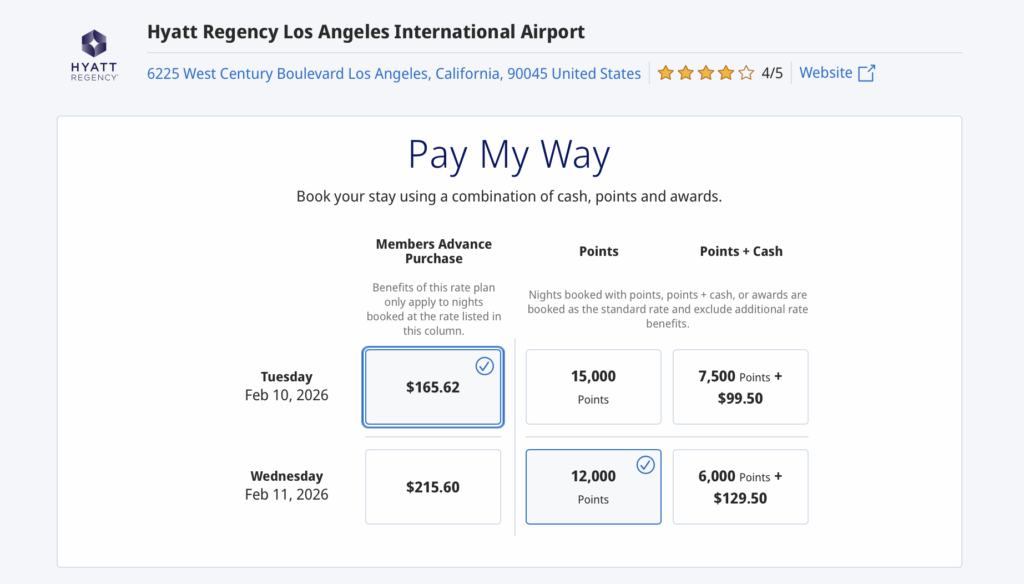Uncheck the checkmark on Wednesday's 12,000 Points
Viewport: 1024px width, 584px height.
click(646, 465)
